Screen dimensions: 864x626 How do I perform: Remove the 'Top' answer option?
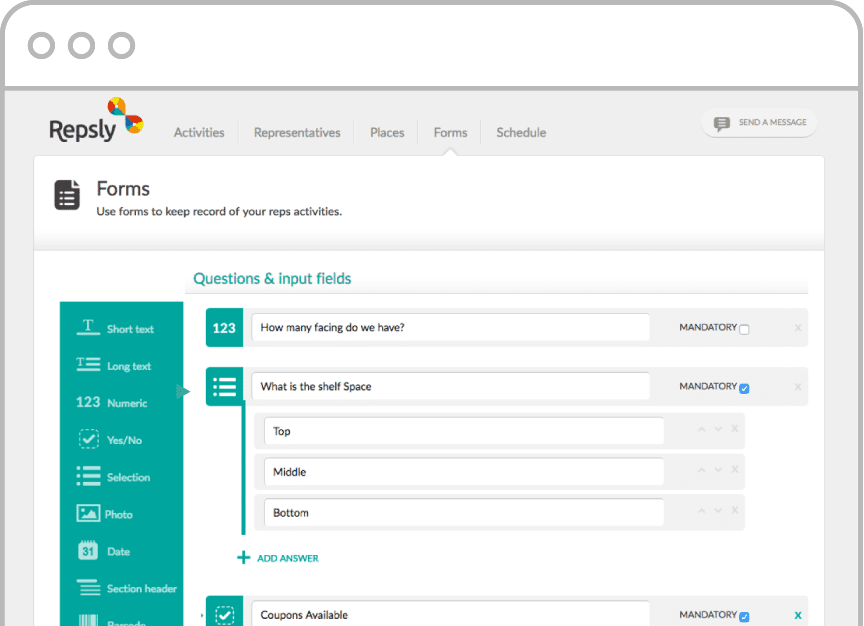click(735, 429)
